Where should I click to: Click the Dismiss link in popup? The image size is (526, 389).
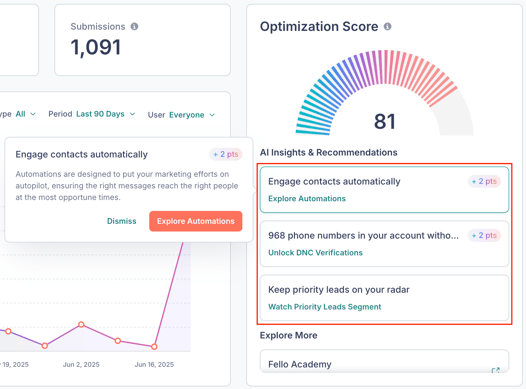click(x=121, y=221)
